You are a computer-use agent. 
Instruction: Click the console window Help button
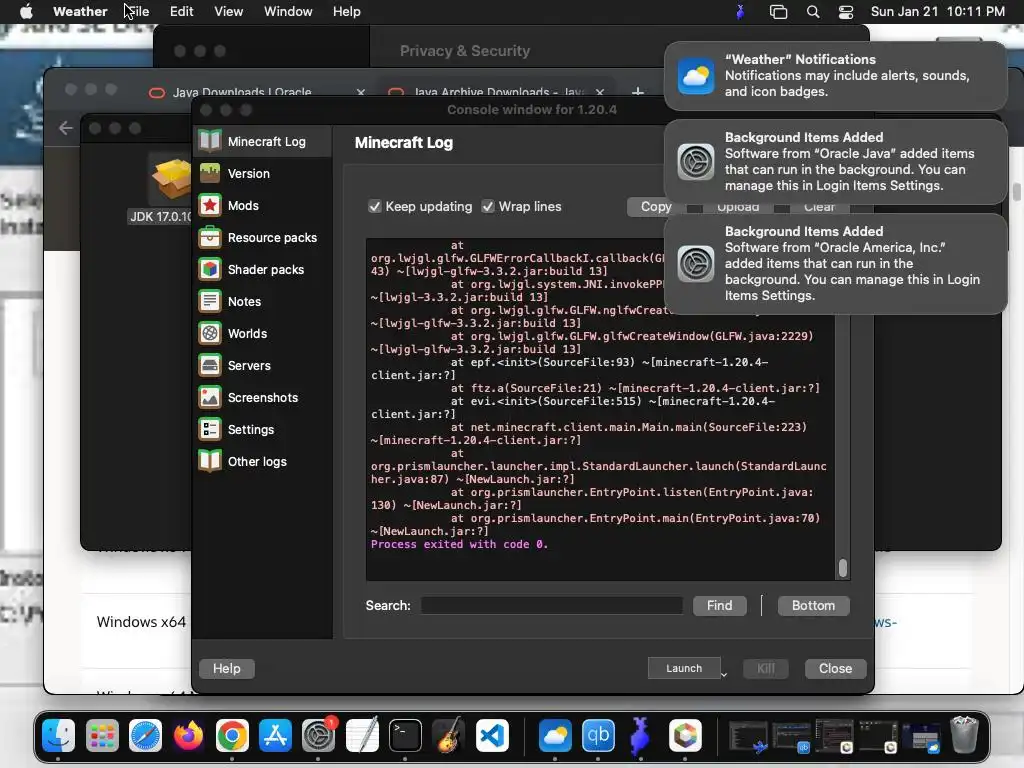227,668
